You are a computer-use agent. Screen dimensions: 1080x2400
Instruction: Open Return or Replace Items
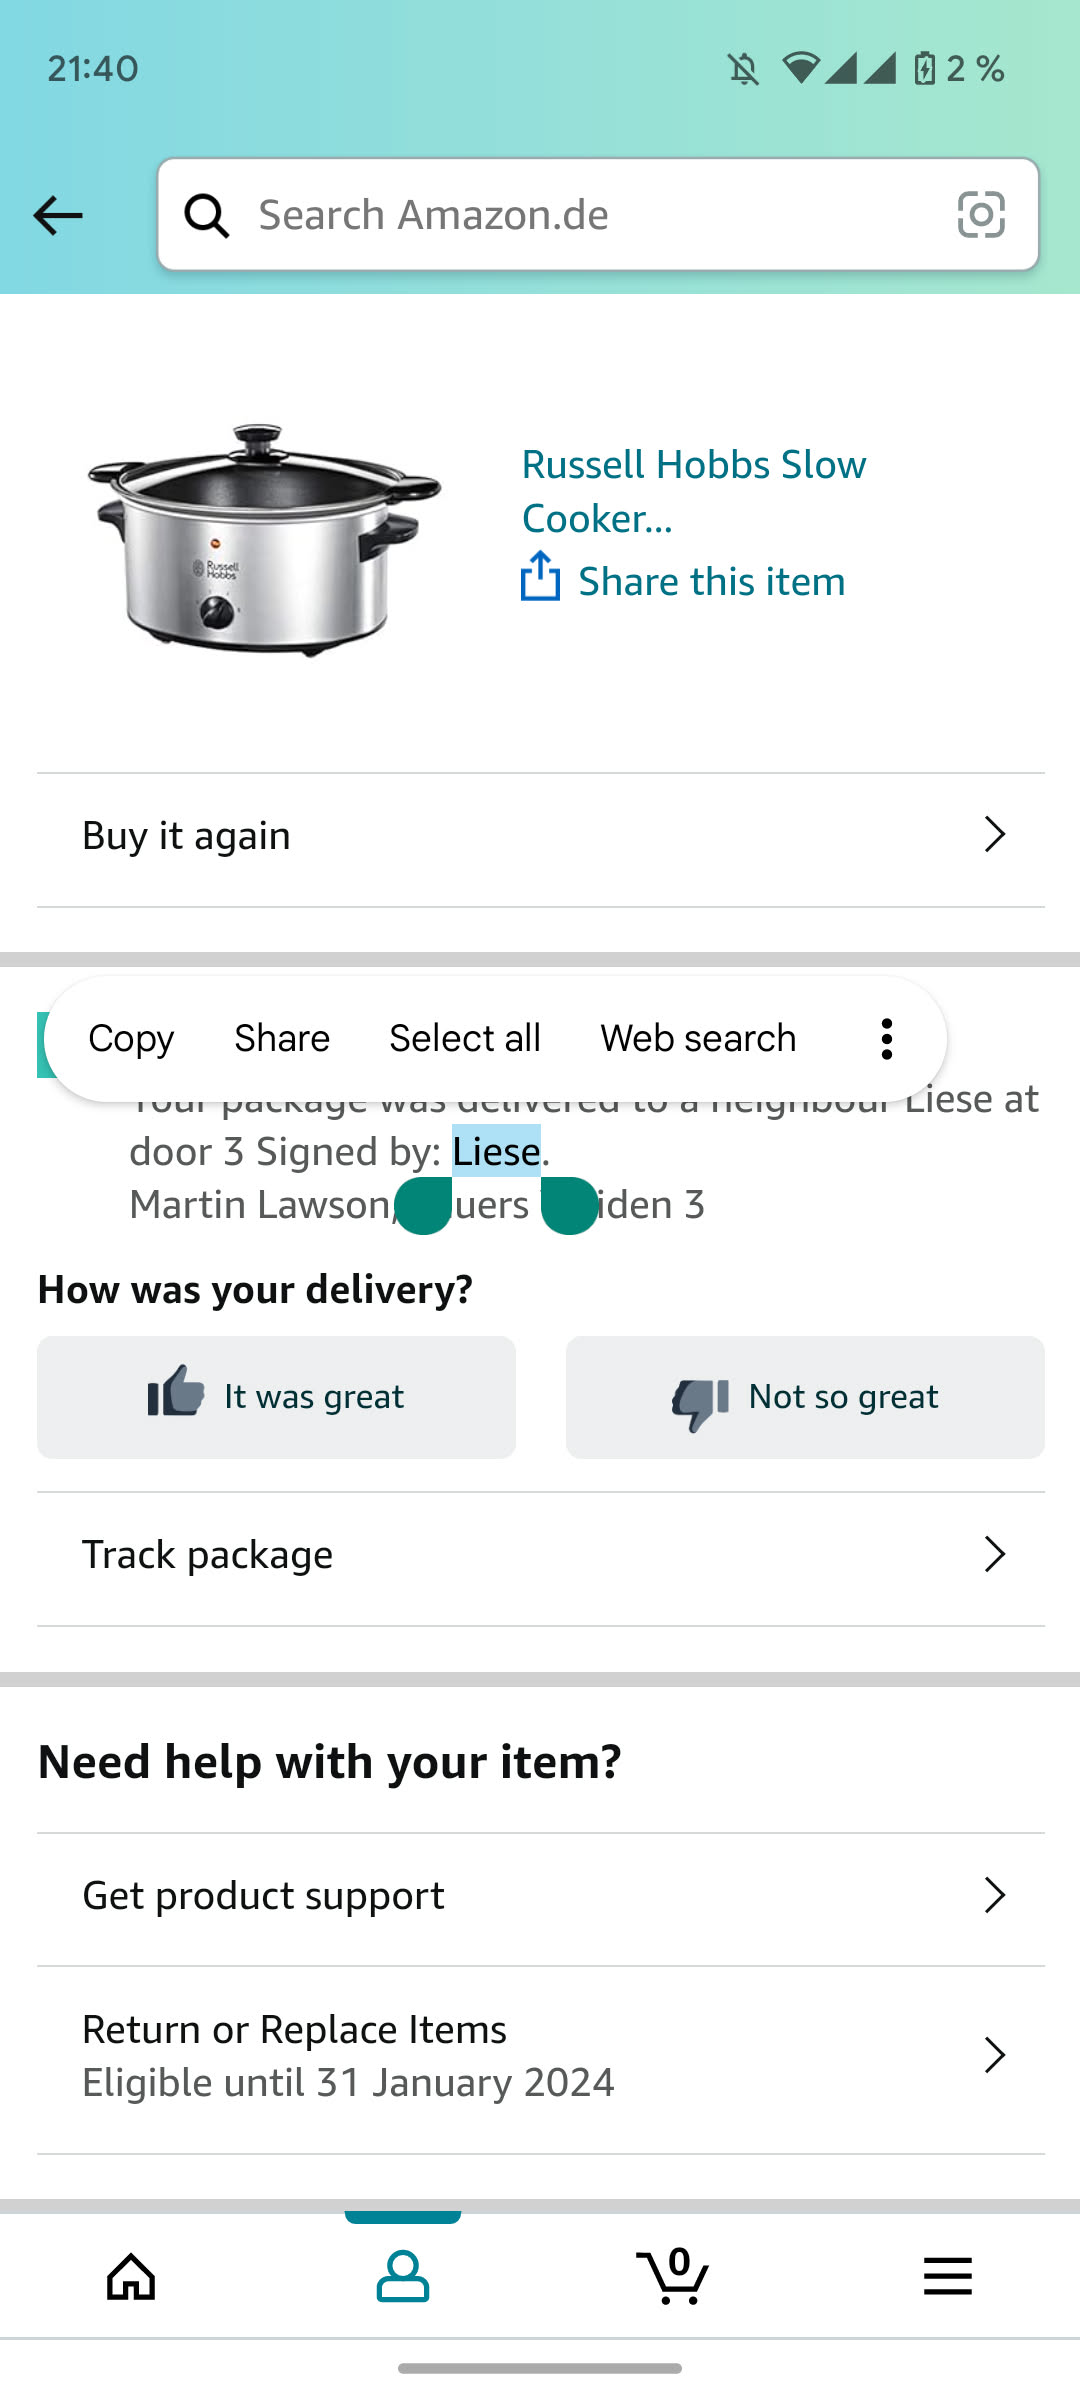pos(540,2055)
